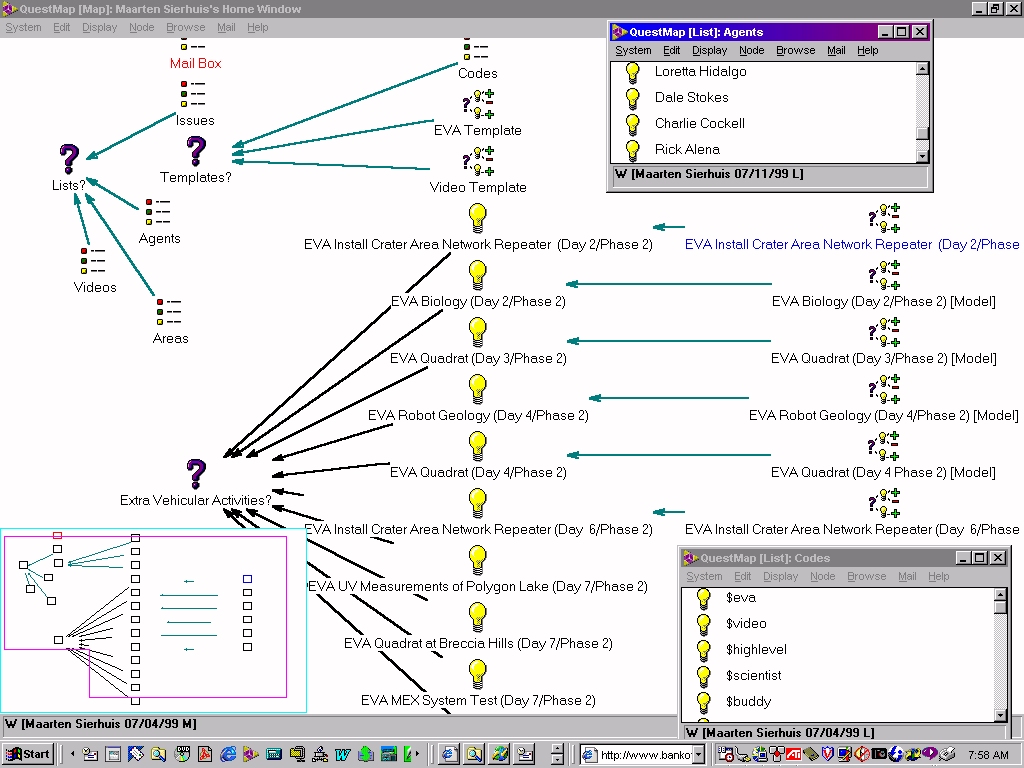Expand the taskbar address bar dropdown
This screenshot has width=1024, height=768.
click(698, 755)
